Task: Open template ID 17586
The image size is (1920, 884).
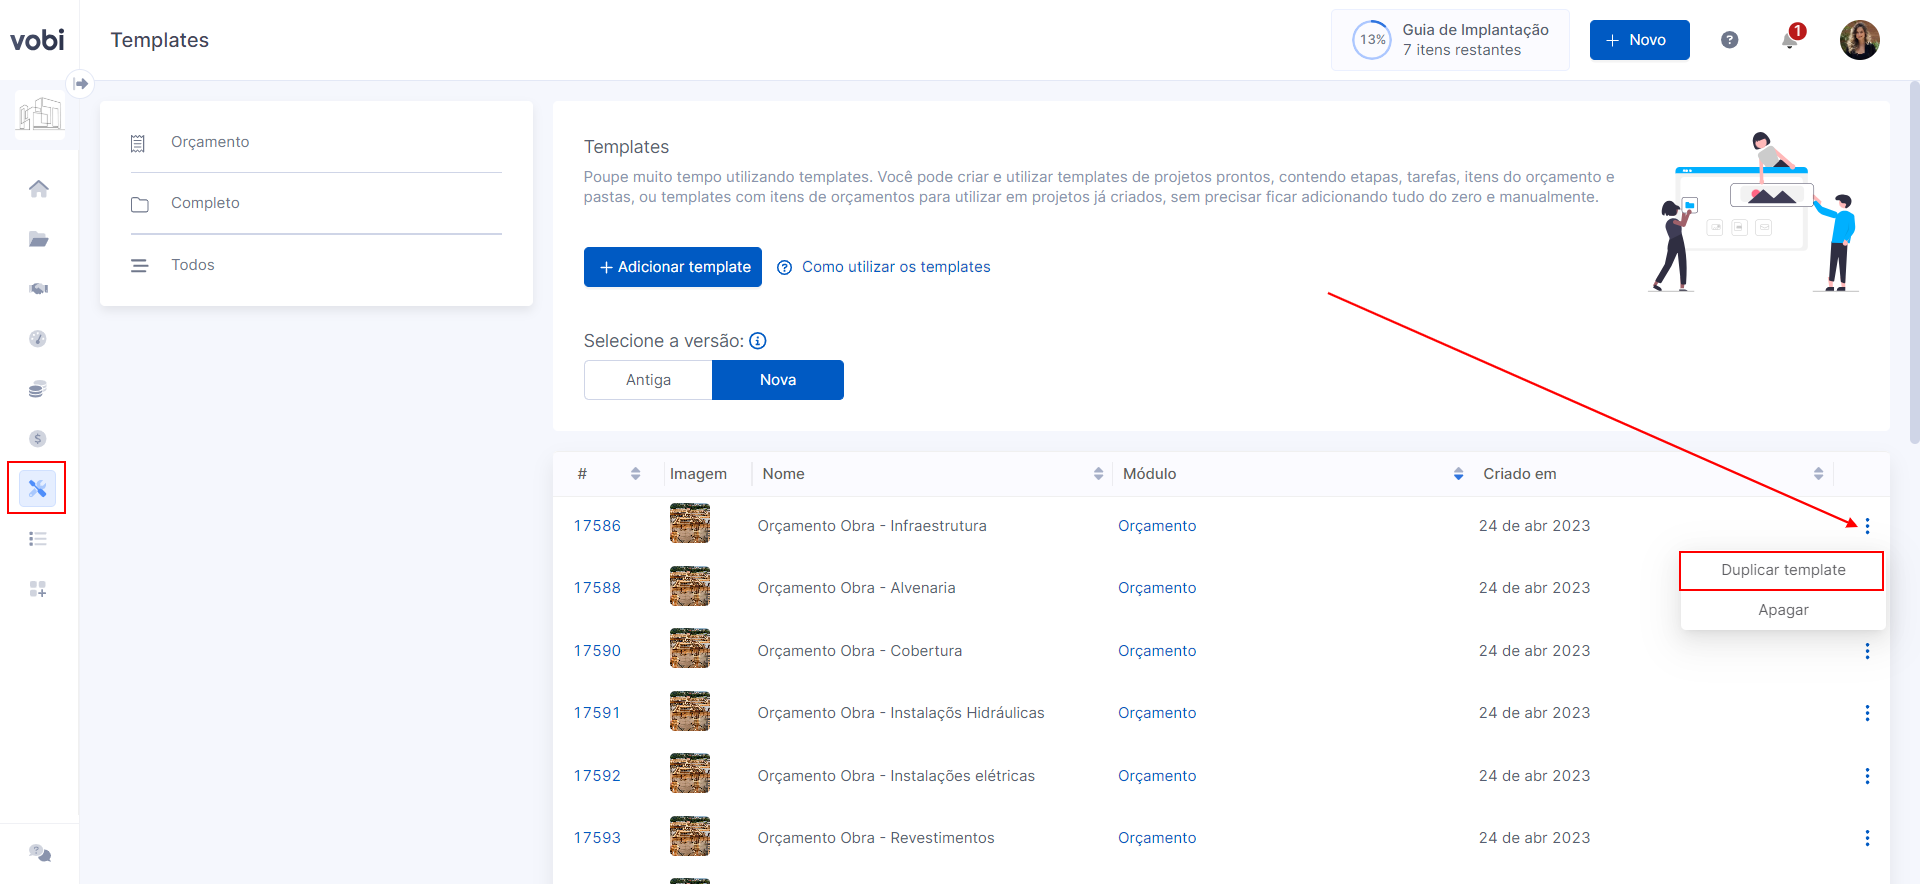Action: pos(597,526)
